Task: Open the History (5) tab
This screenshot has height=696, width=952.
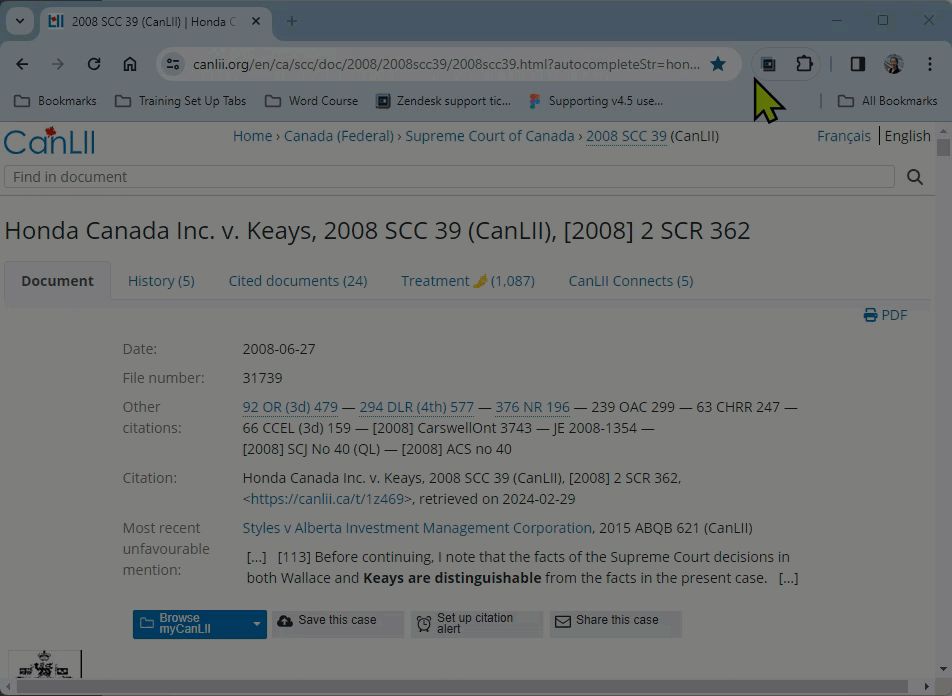Action: [x=161, y=281]
